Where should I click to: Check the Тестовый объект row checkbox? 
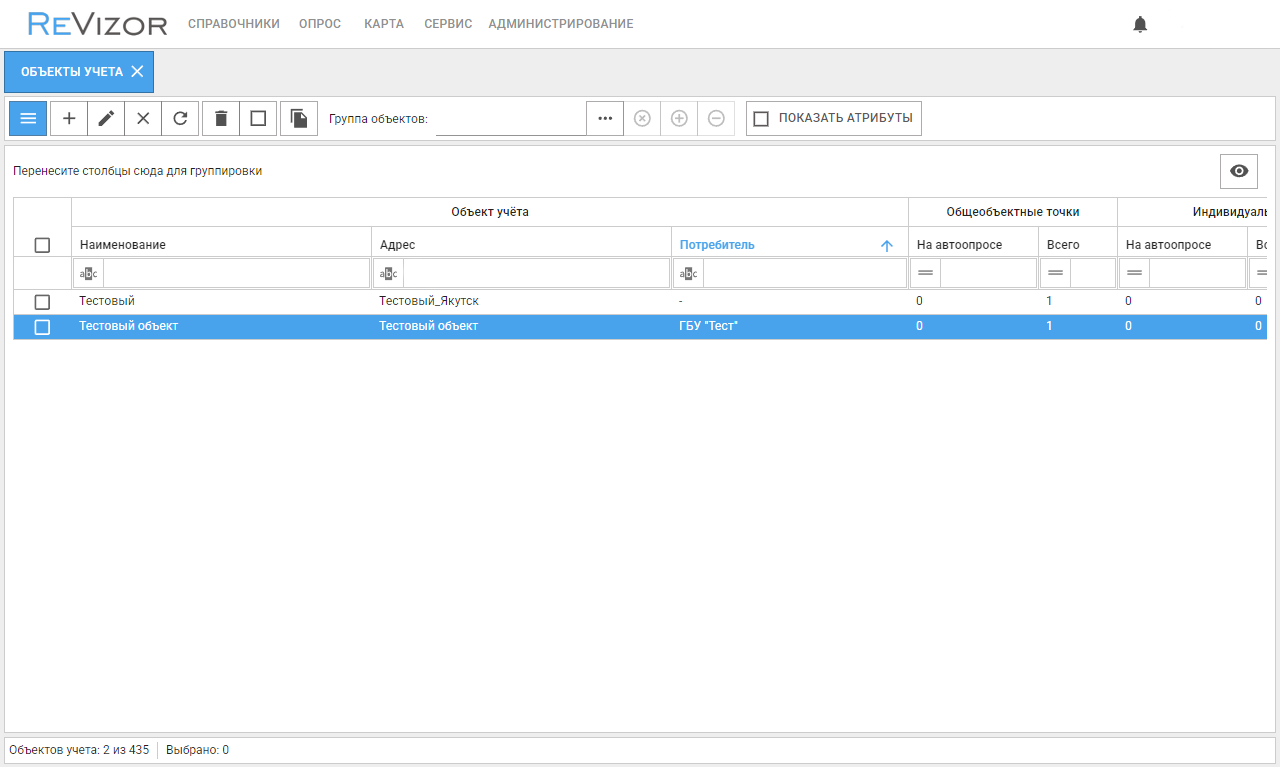coord(42,327)
